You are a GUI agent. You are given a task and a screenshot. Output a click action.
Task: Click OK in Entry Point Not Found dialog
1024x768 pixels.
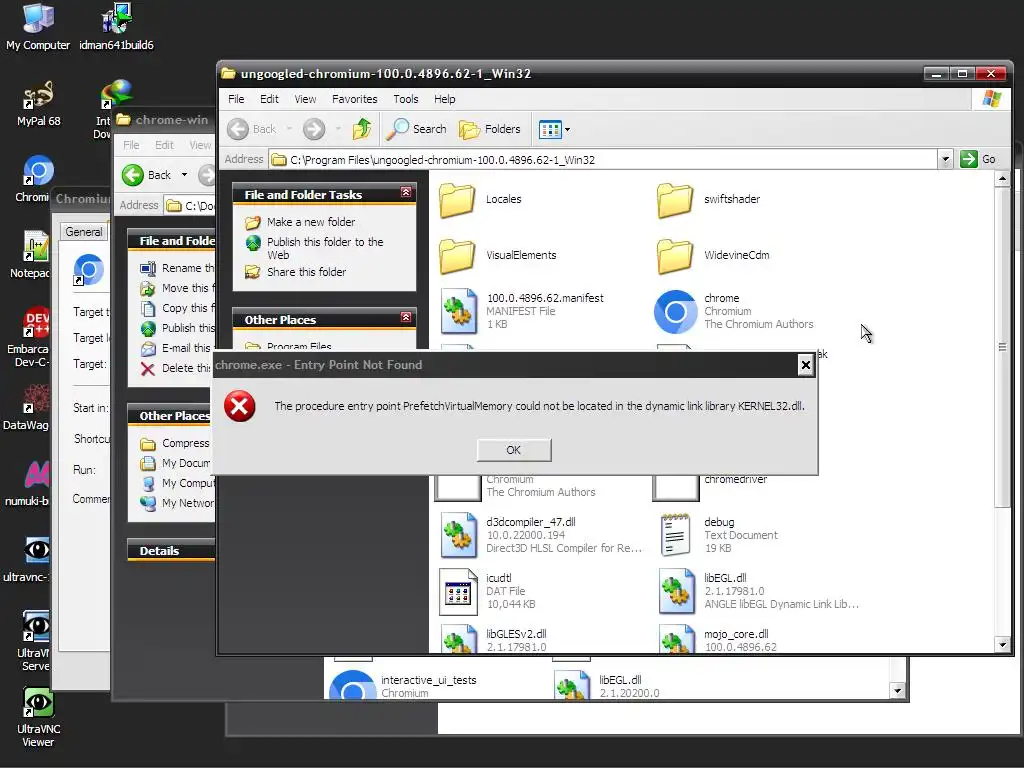514,450
